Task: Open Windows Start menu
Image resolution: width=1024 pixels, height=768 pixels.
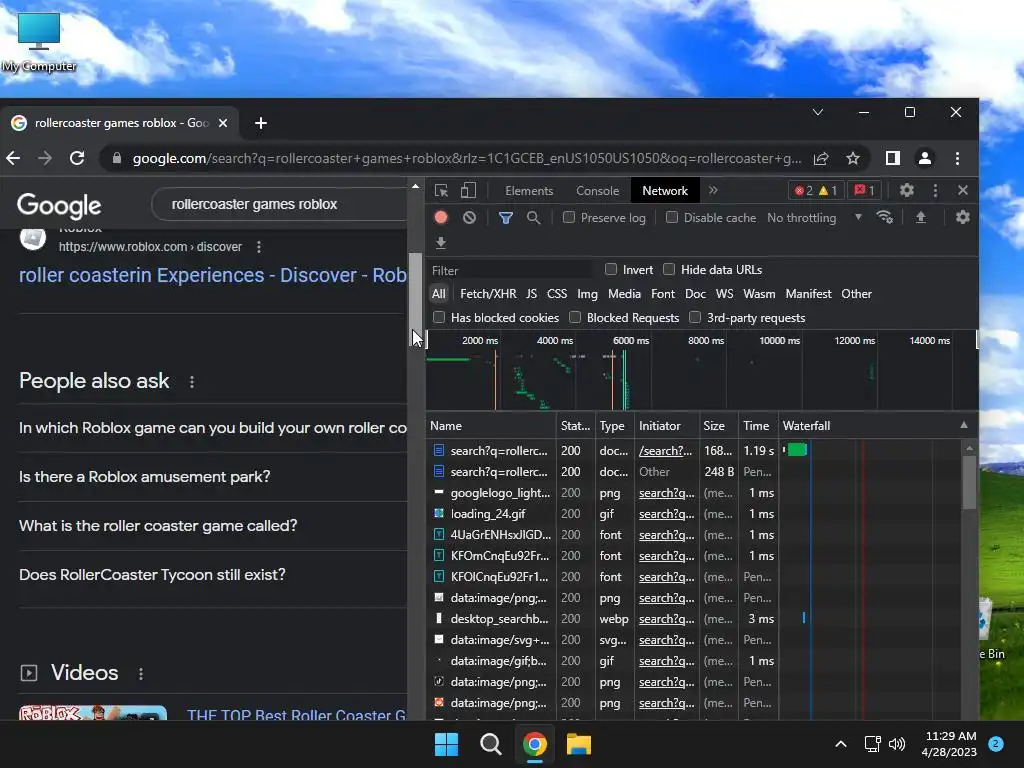Action: tap(447, 744)
